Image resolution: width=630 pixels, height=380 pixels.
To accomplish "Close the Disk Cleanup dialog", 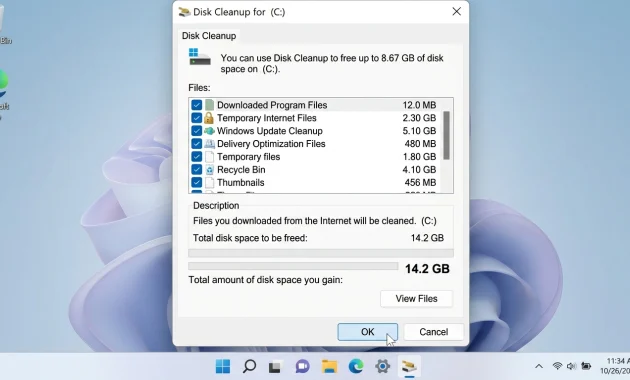I will pyautogui.click(x=456, y=12).
